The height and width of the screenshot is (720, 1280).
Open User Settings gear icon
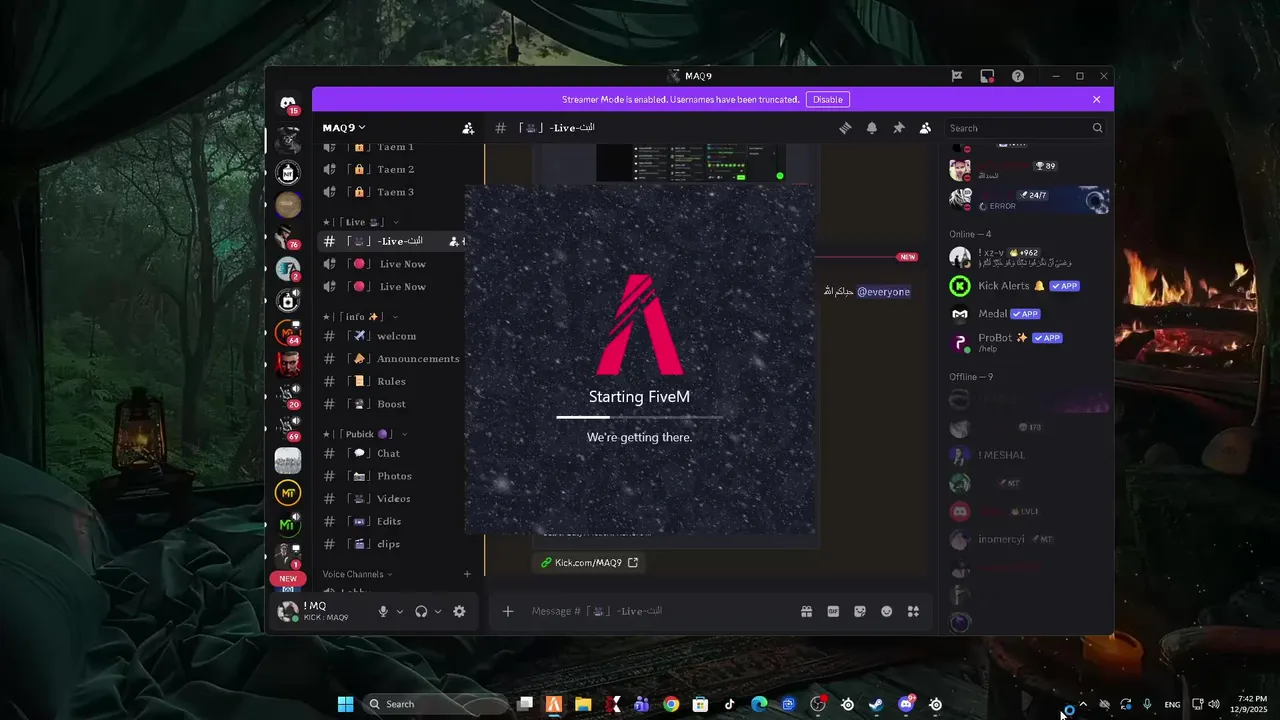pos(459,611)
